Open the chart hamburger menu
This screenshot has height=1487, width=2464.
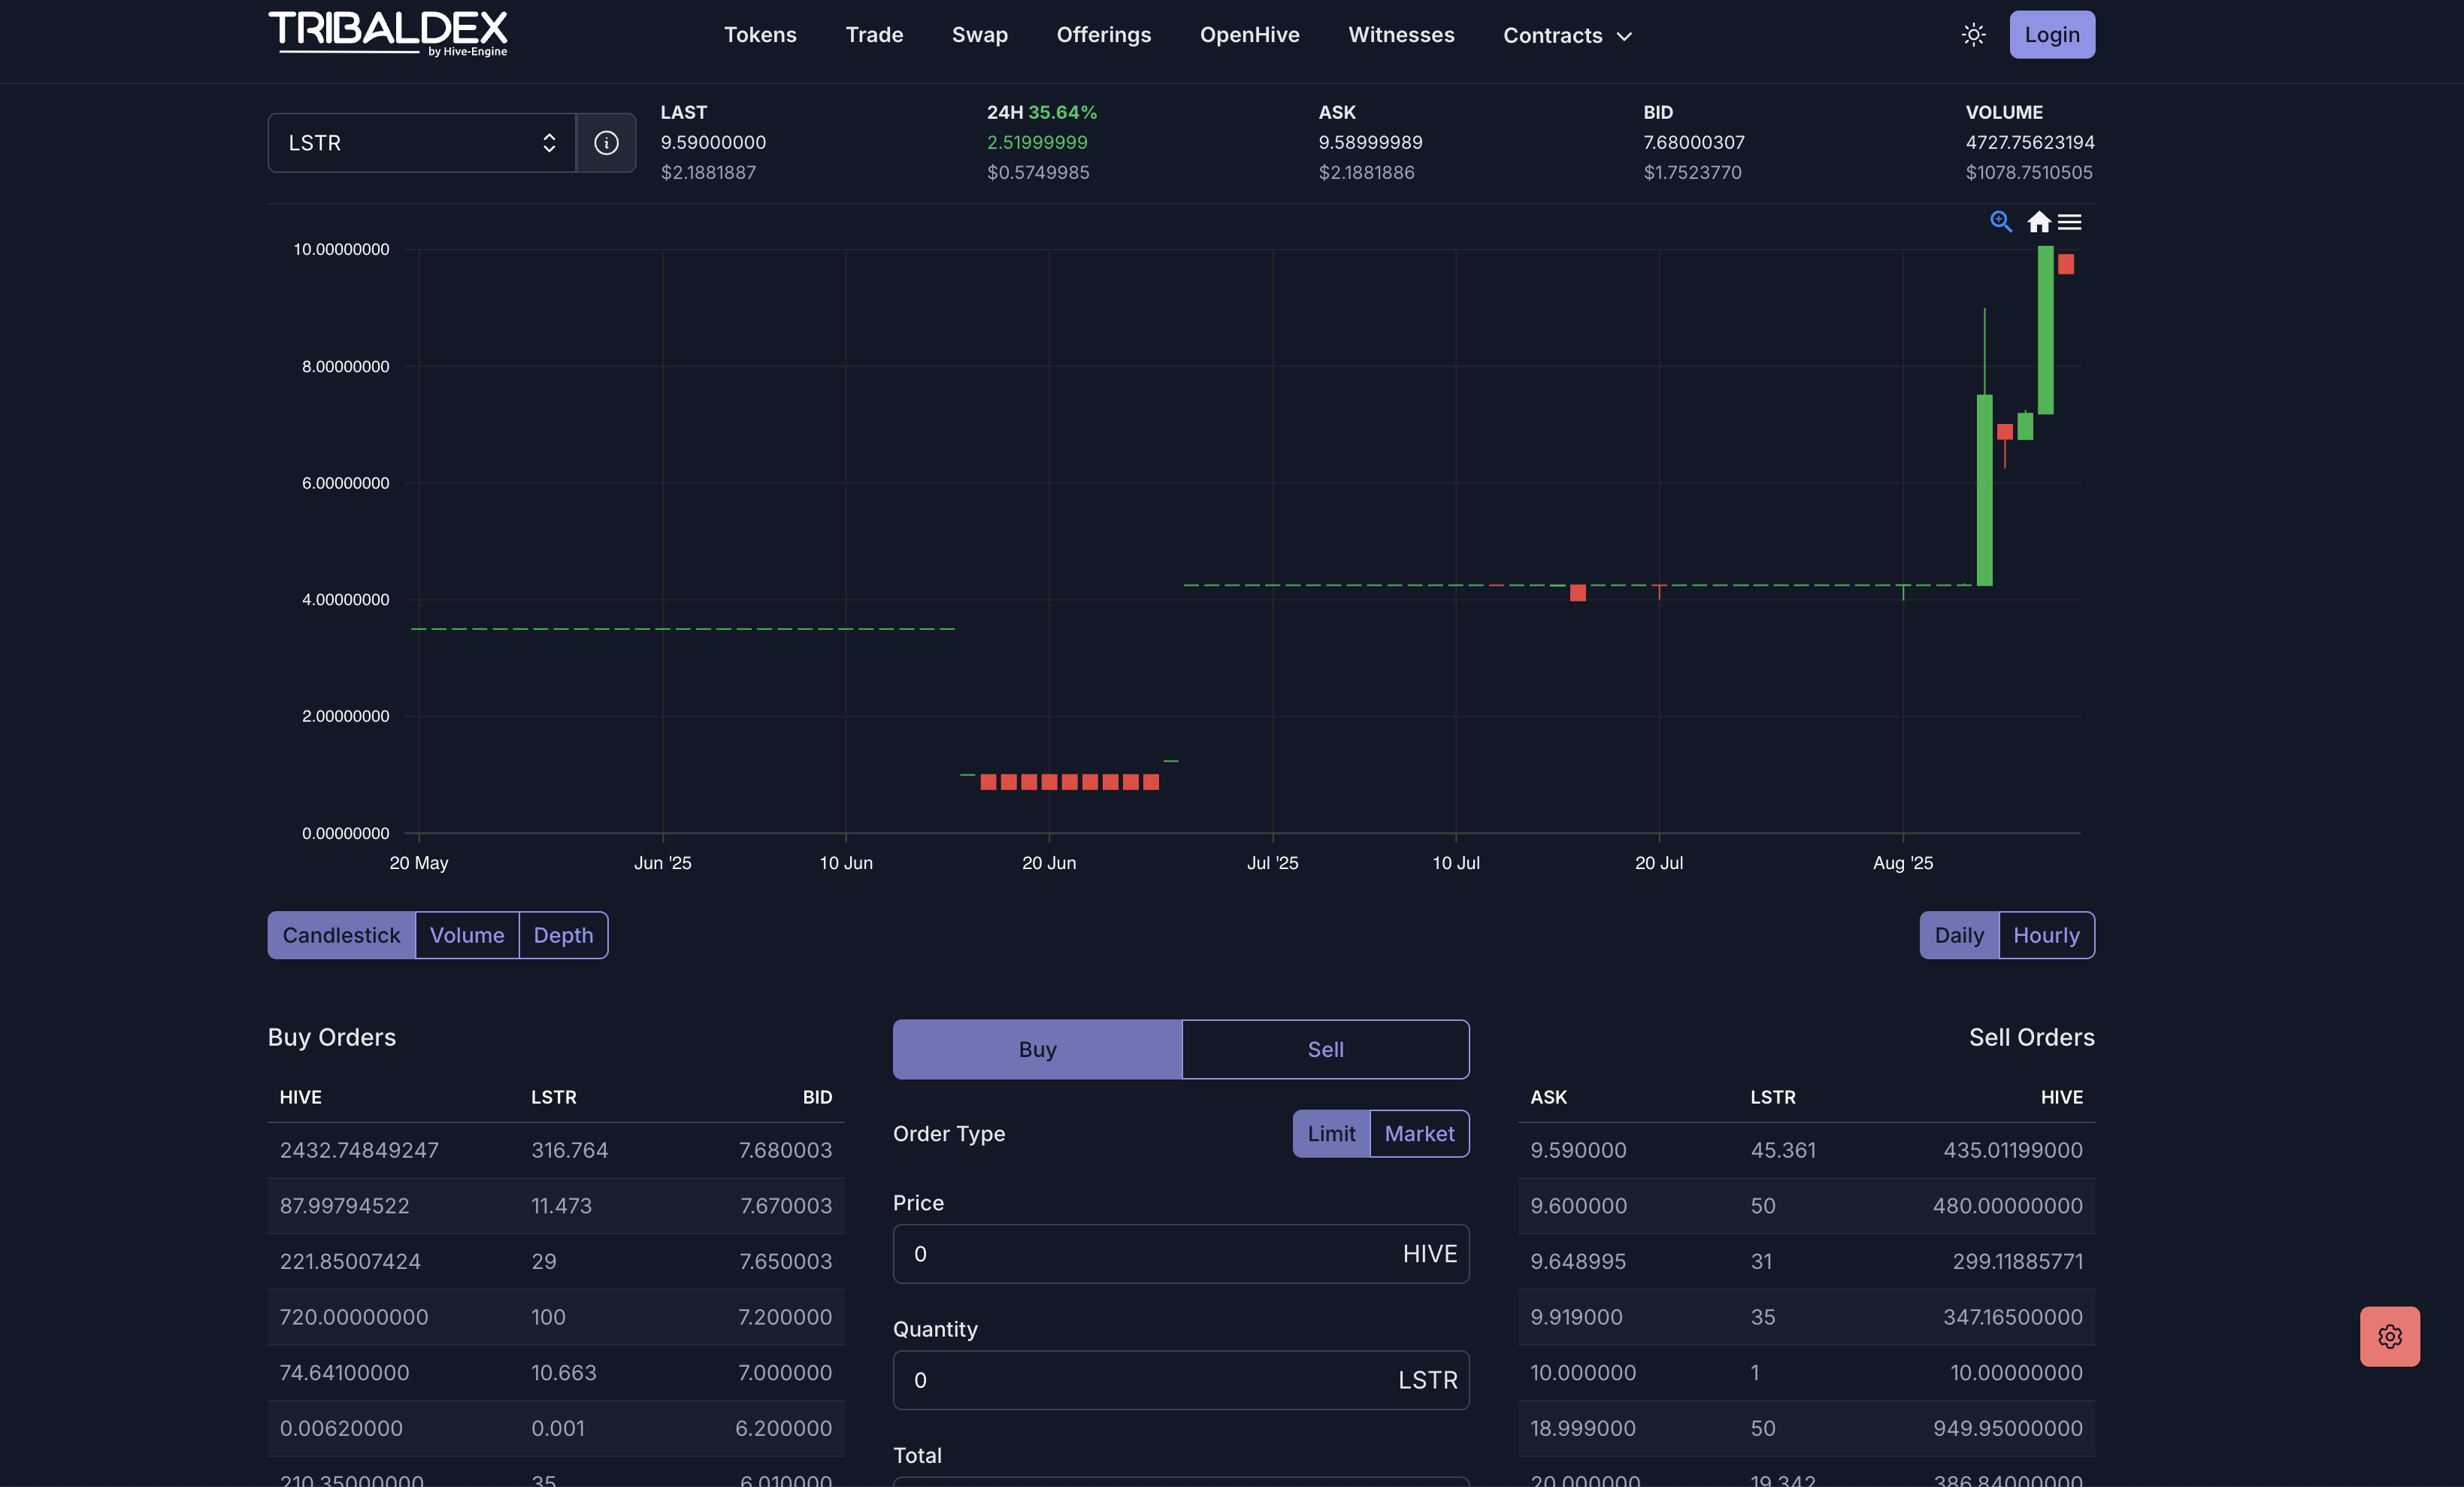pyautogui.click(x=2070, y=222)
